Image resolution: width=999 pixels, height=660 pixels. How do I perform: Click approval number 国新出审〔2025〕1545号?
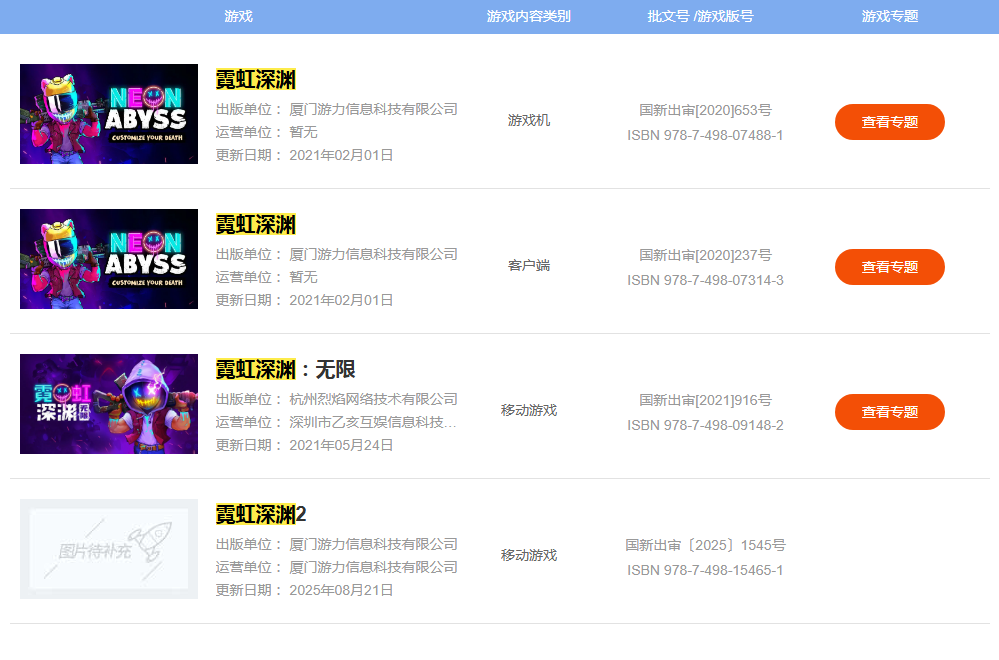click(x=705, y=545)
